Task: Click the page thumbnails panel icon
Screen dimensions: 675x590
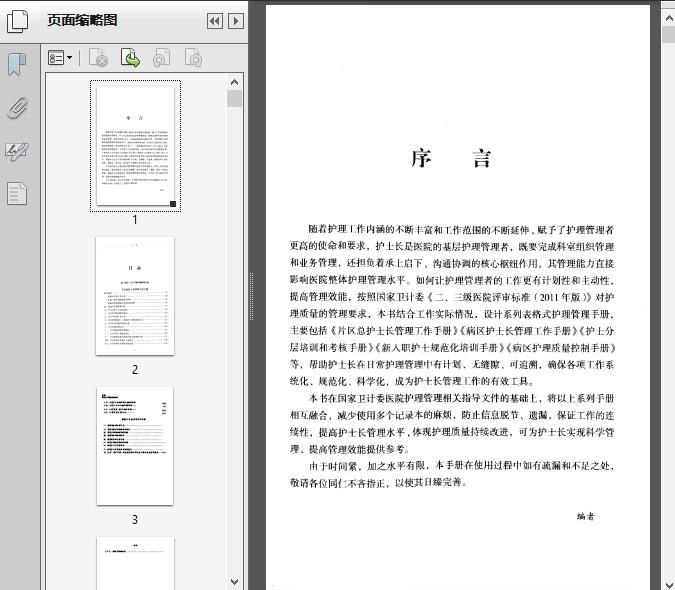Action: point(17,21)
